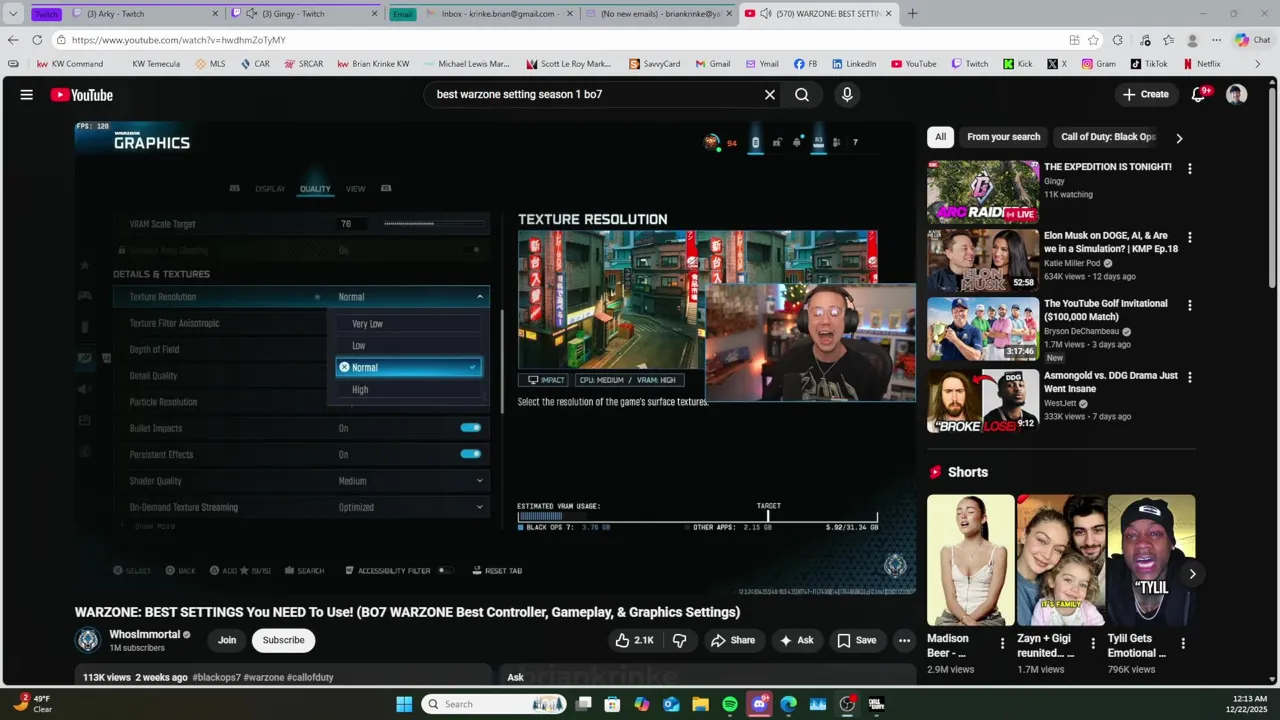Image resolution: width=1280 pixels, height=720 pixels.
Task: Open OBS Studio from the taskbar
Action: [x=847, y=704]
